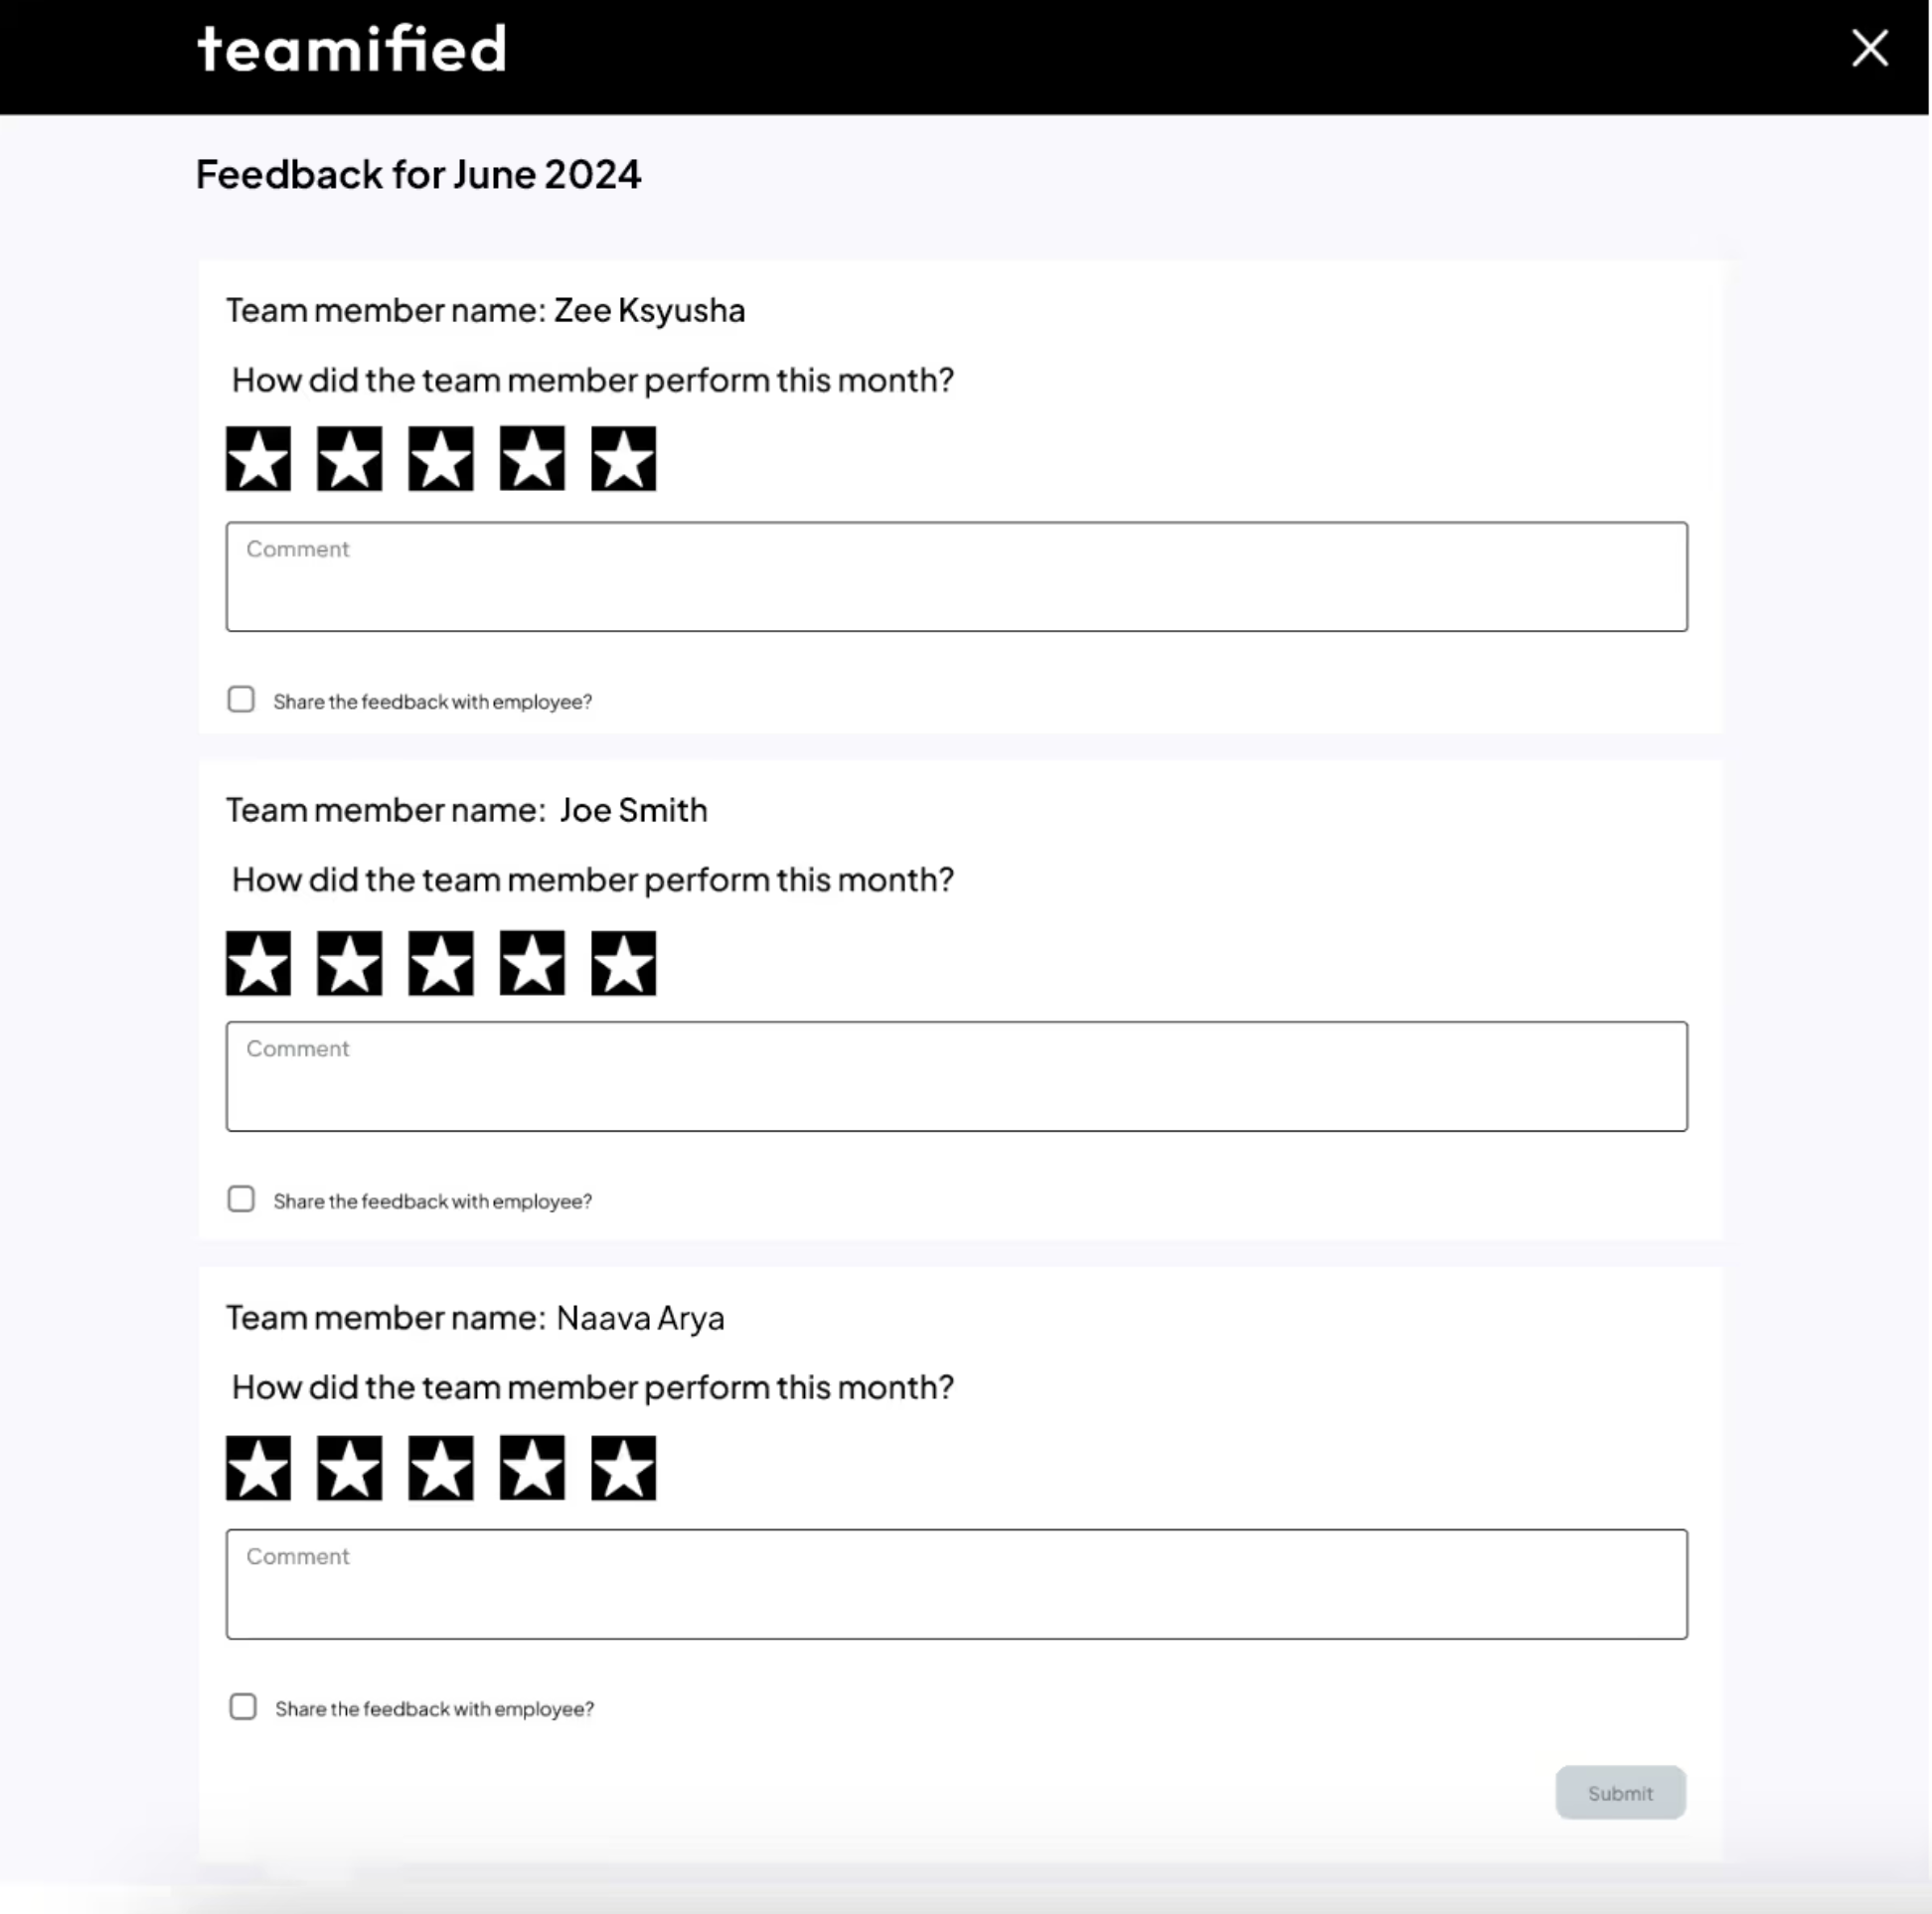Rate Naava Arya five stars

[x=623, y=1468]
